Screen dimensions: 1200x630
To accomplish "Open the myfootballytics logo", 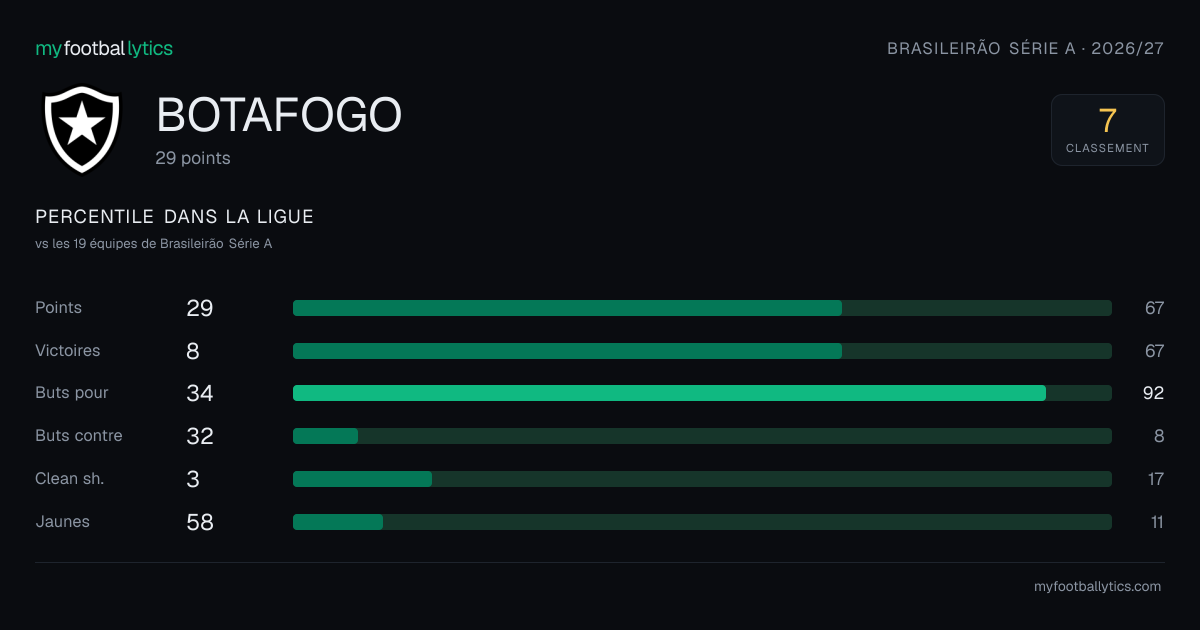I will pos(104,48).
